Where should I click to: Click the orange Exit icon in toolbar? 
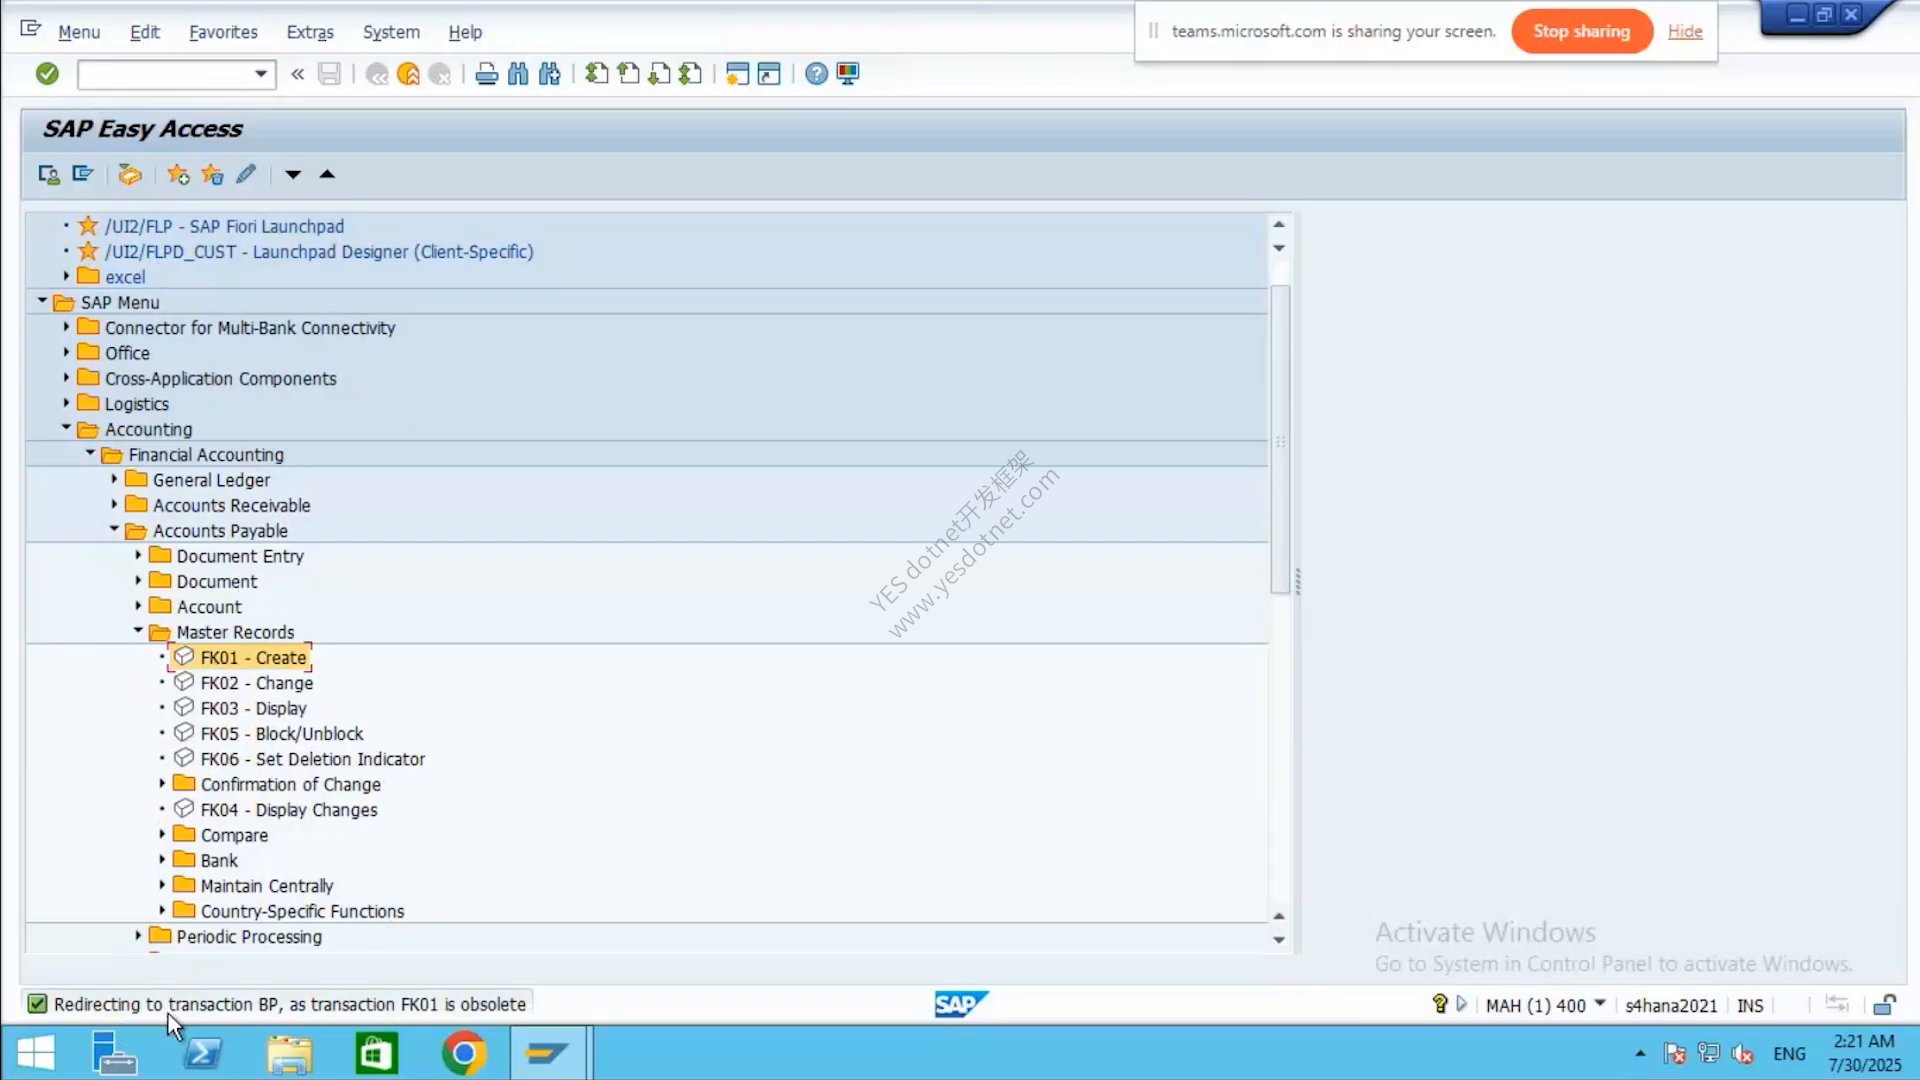[x=408, y=73]
